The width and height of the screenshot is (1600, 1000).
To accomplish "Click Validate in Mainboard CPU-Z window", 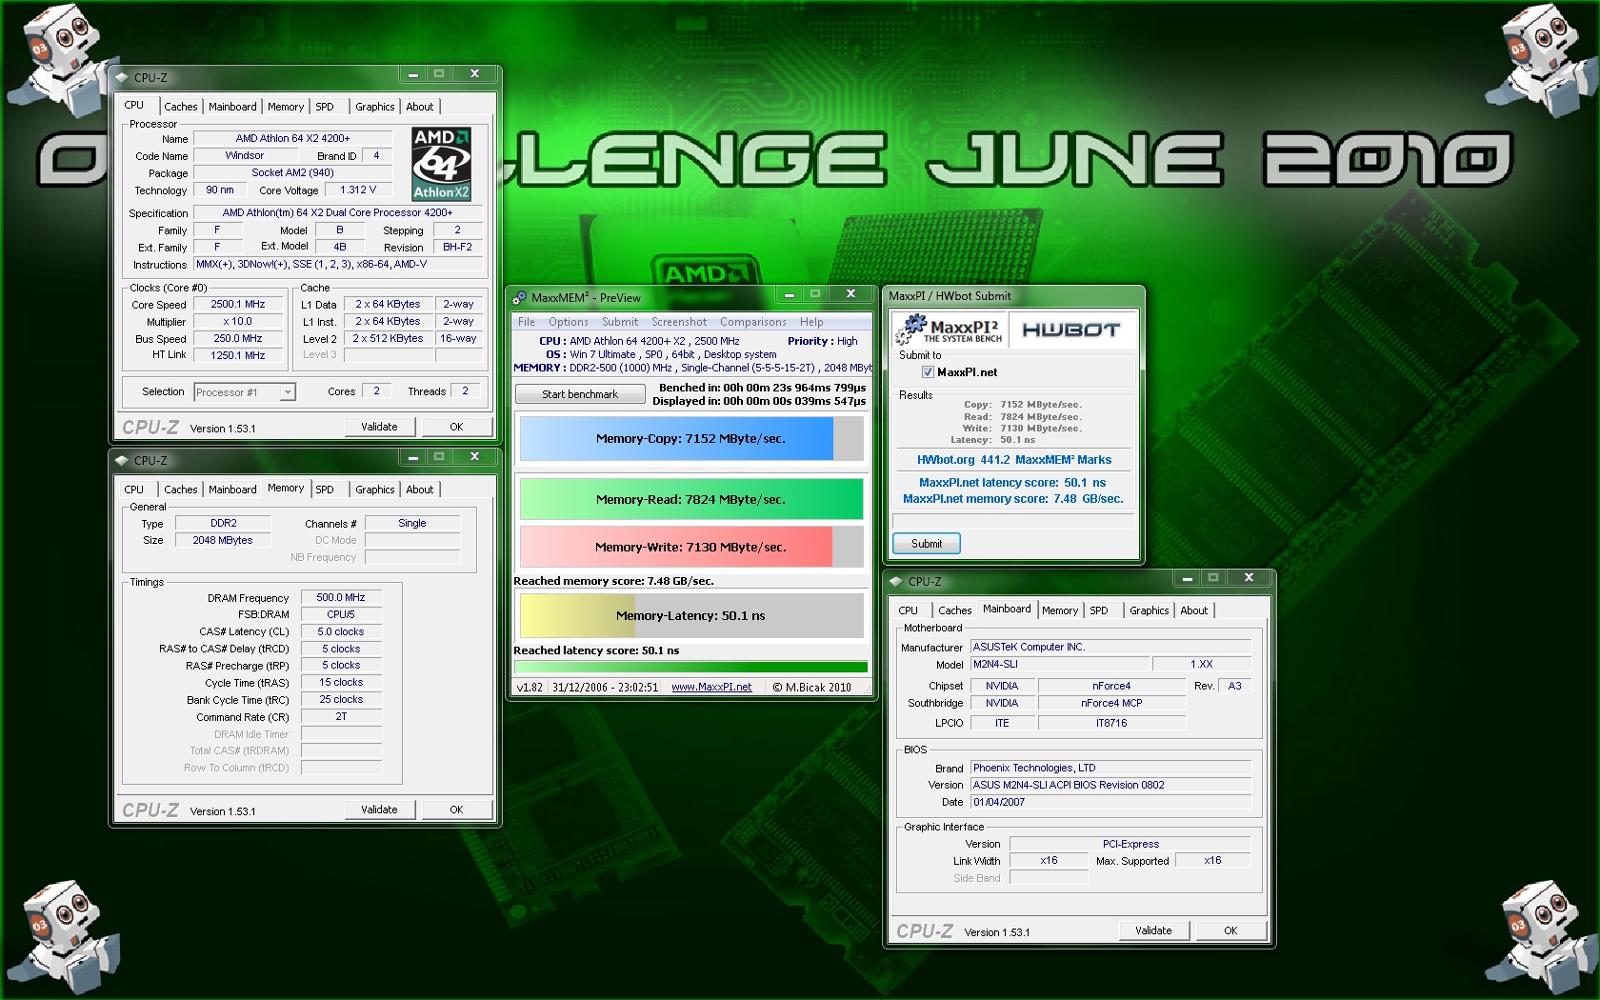I will (1153, 931).
